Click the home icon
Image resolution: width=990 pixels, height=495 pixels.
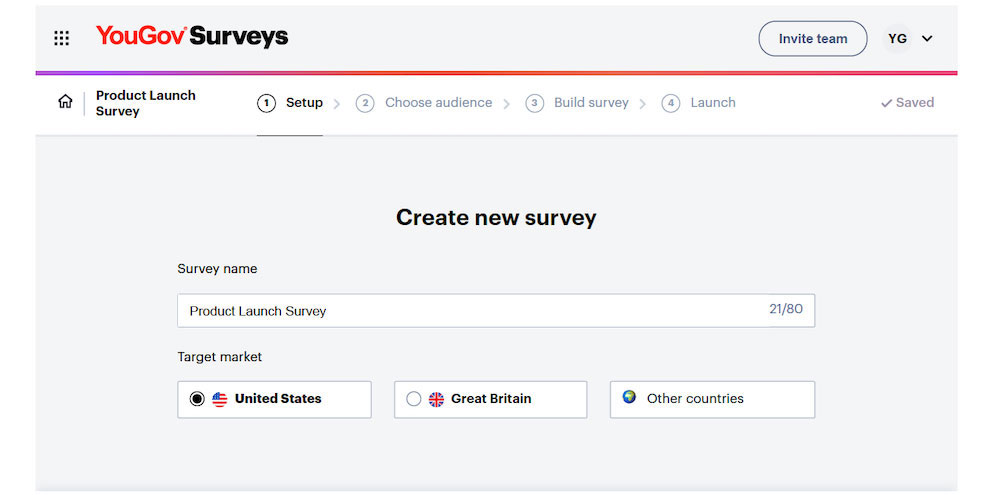tap(65, 102)
